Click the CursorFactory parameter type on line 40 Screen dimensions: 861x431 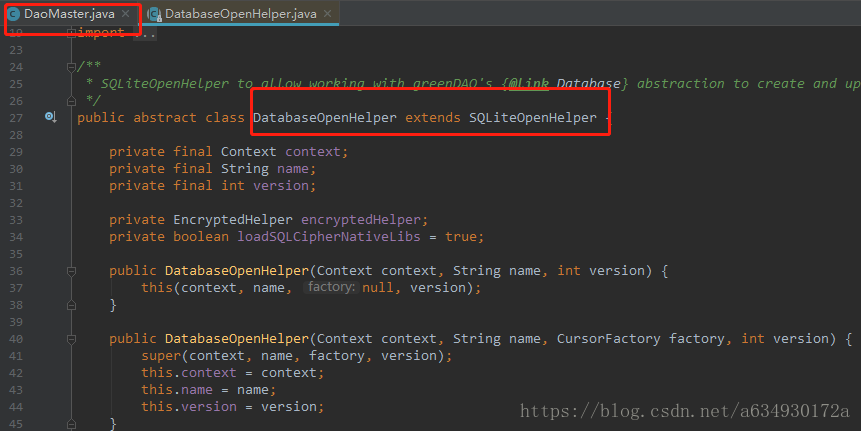(x=608, y=339)
